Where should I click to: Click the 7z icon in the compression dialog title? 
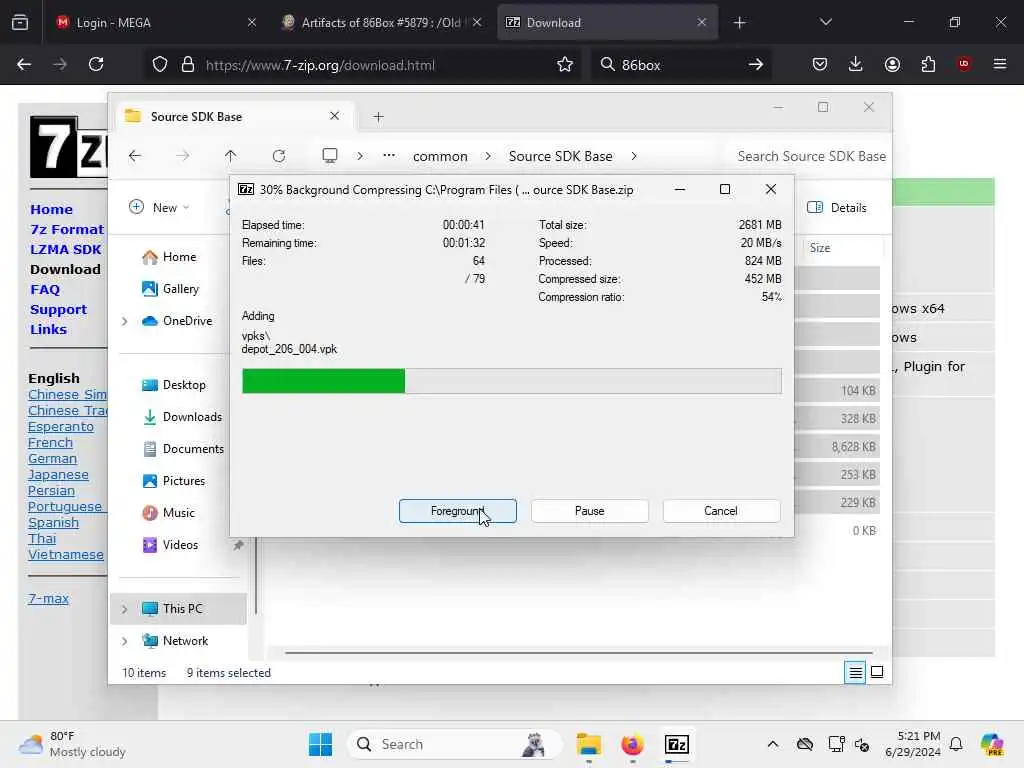[246, 190]
